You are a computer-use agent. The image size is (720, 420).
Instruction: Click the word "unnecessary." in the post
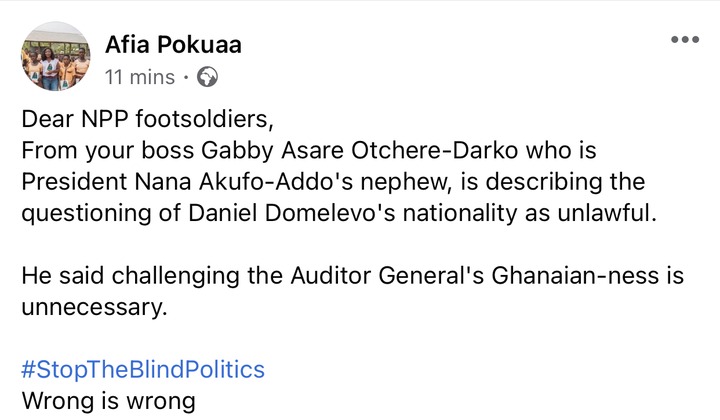(94, 307)
